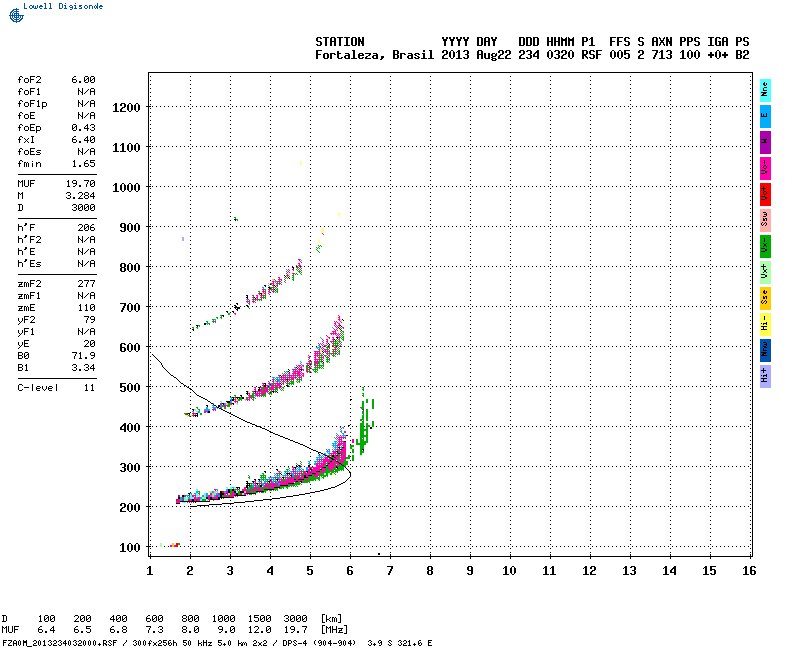800x650 pixels.
Task: Click the foEp value 0.43
Action: (x=83, y=128)
